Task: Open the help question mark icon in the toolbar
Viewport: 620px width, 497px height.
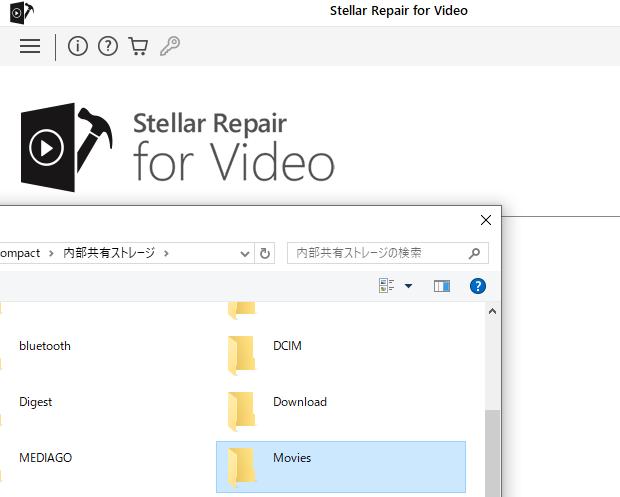Action: (x=108, y=46)
